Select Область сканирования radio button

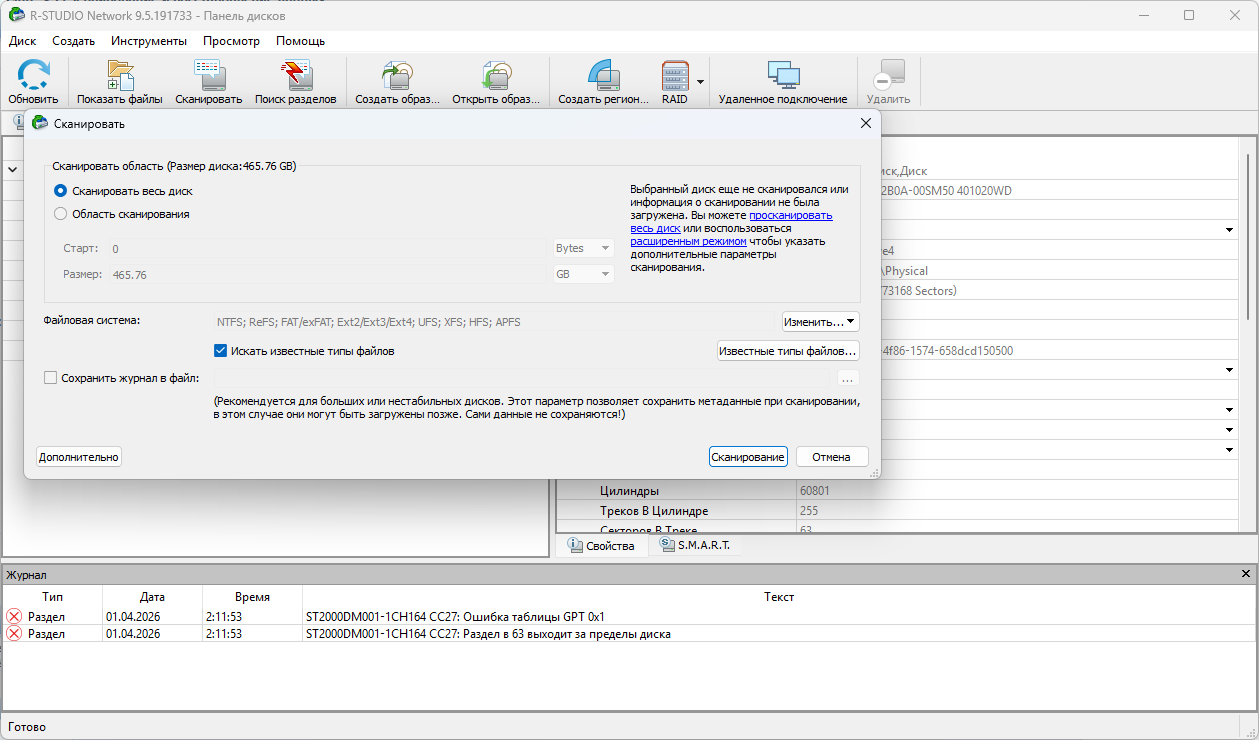pyautogui.click(x=61, y=214)
